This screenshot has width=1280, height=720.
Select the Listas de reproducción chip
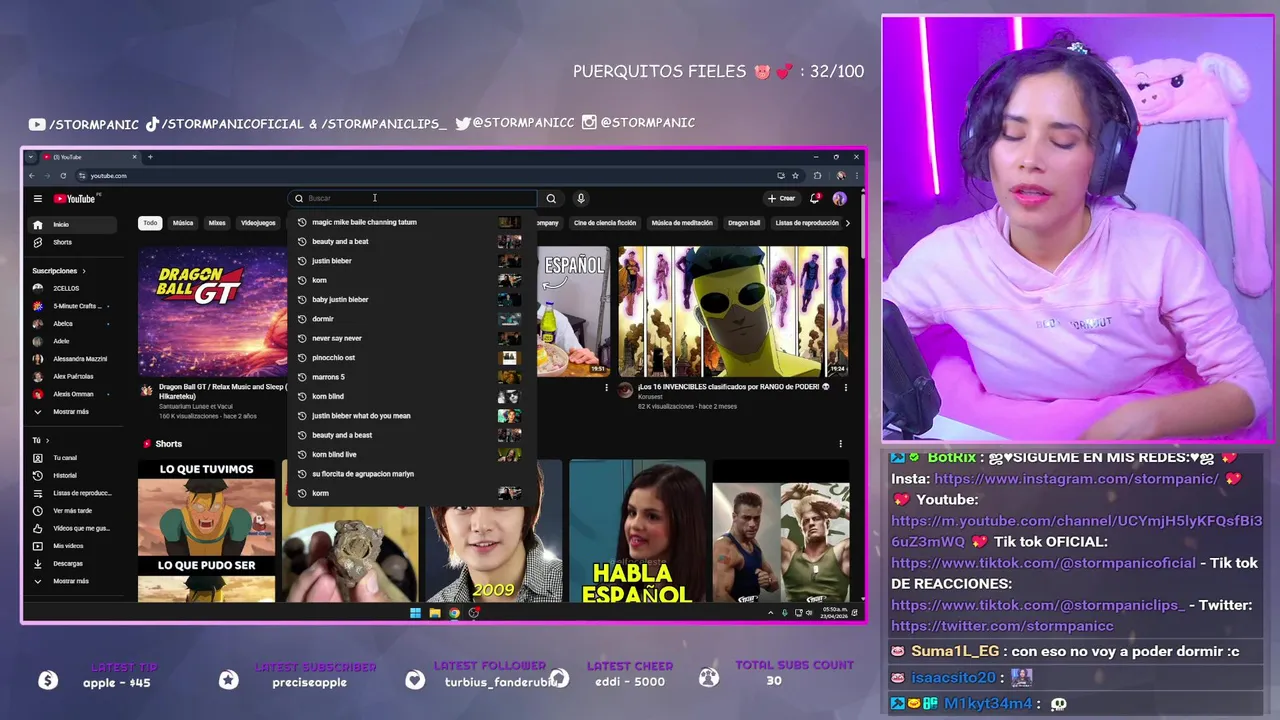[807, 223]
